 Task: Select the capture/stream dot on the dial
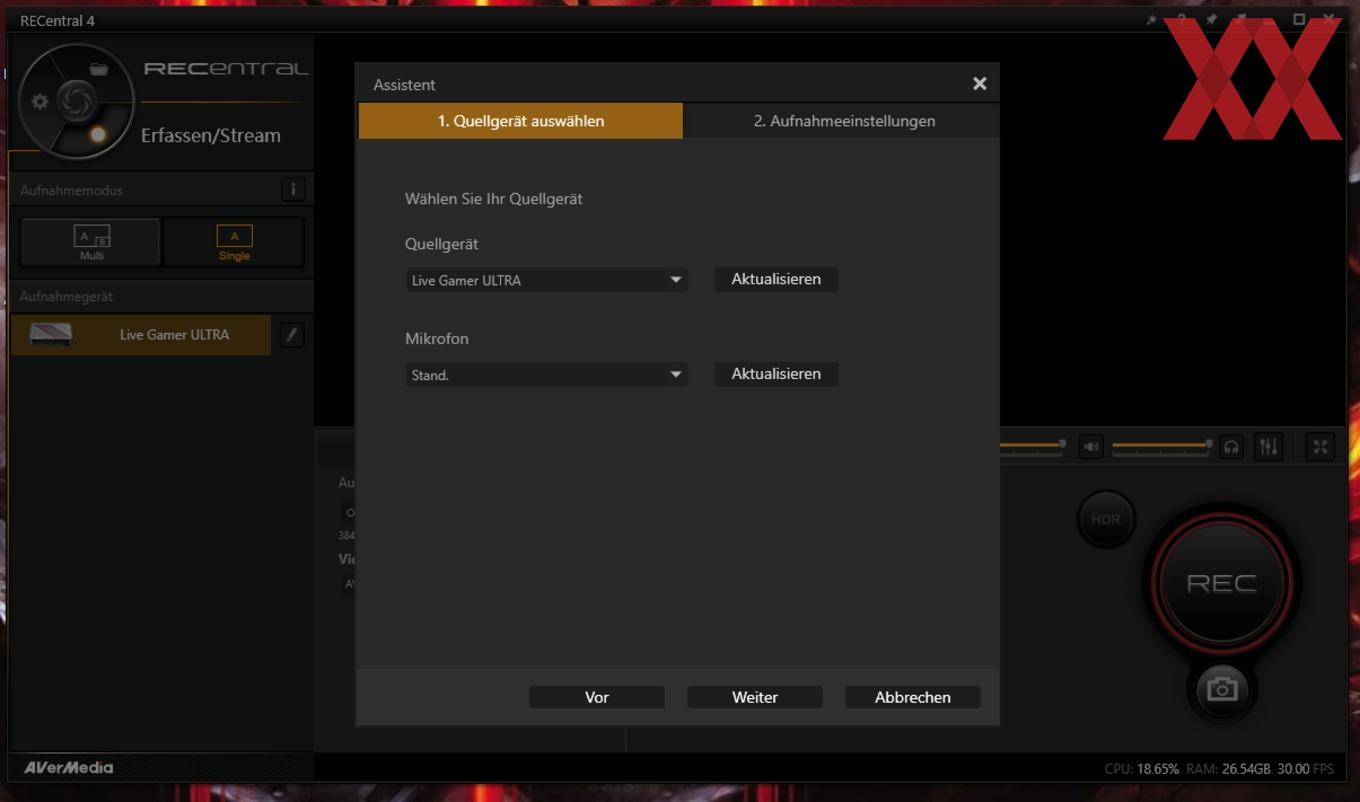click(98, 134)
